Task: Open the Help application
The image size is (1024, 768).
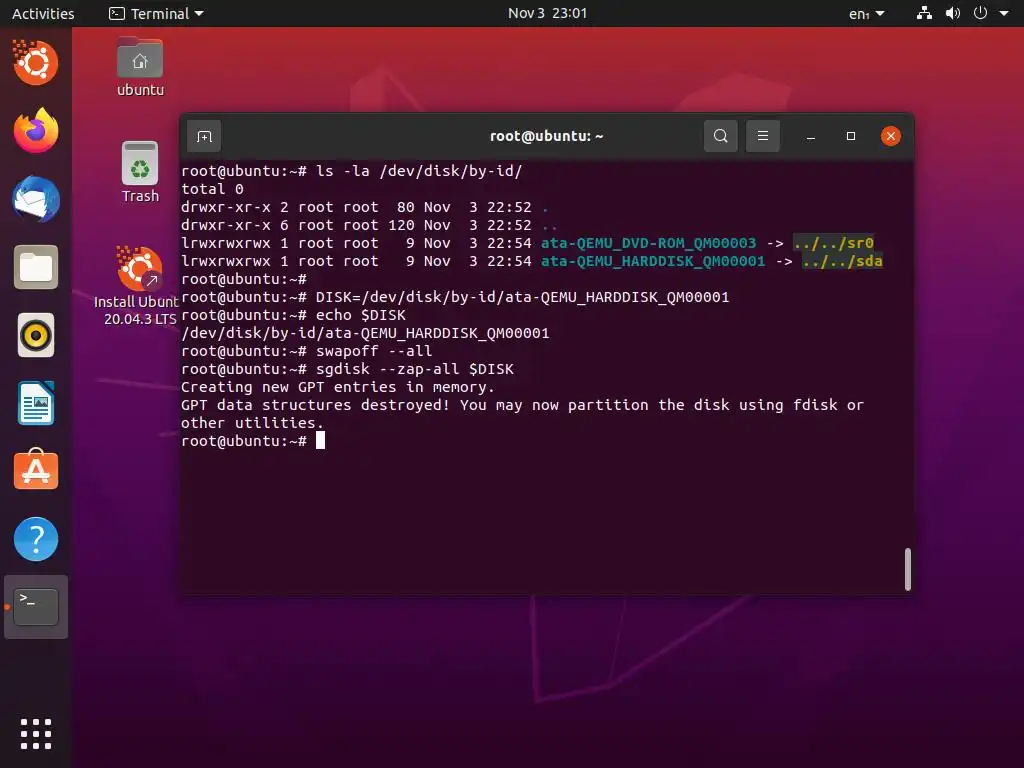Action: coord(36,539)
